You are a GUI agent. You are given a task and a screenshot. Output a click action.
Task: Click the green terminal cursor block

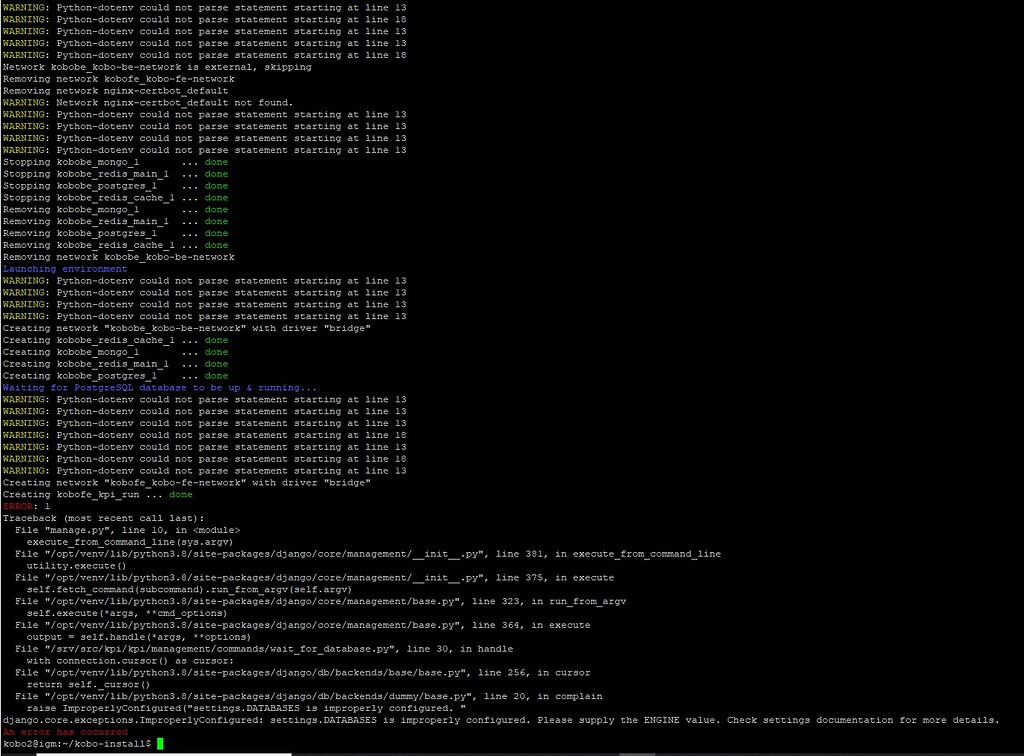pos(162,744)
